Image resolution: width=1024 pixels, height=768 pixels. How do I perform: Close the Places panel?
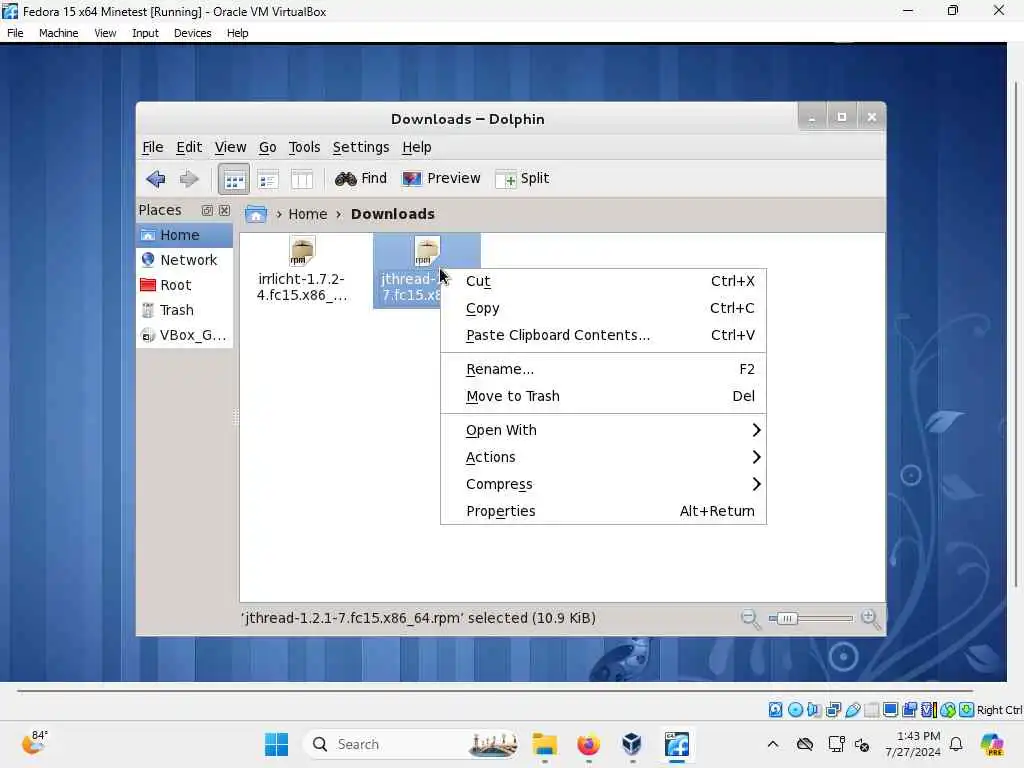(224, 210)
